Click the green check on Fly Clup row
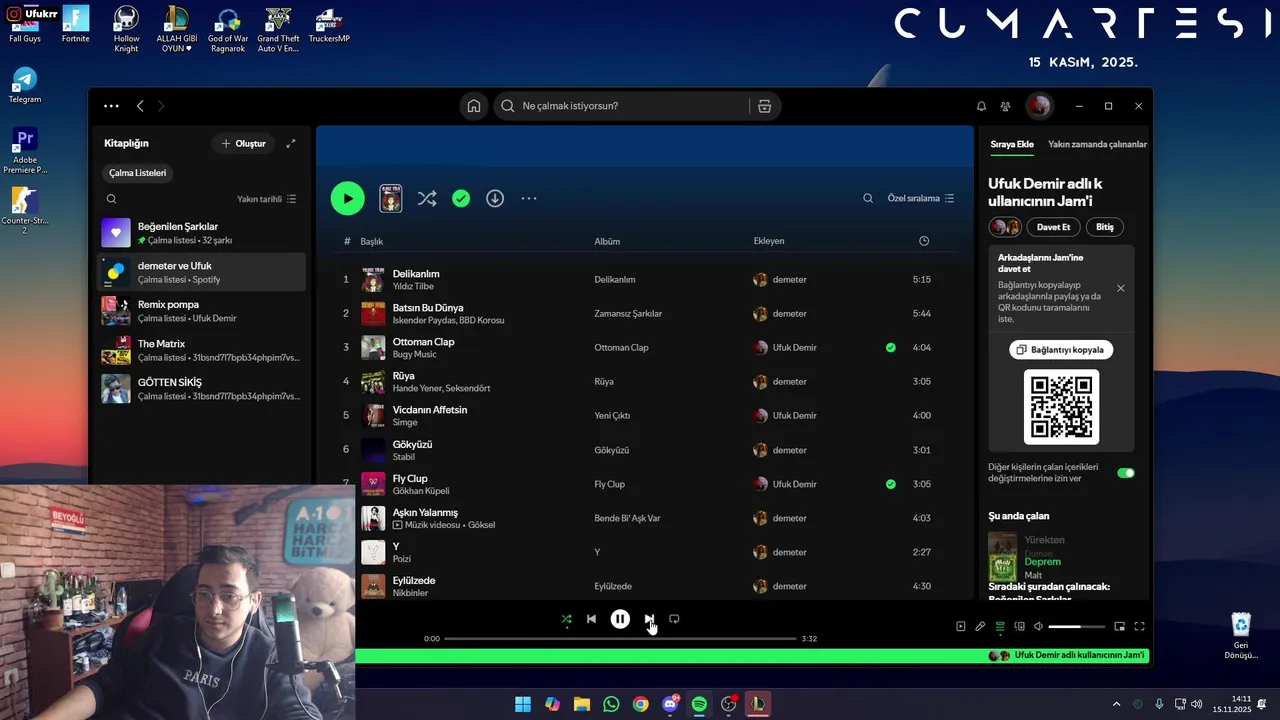 890,484
